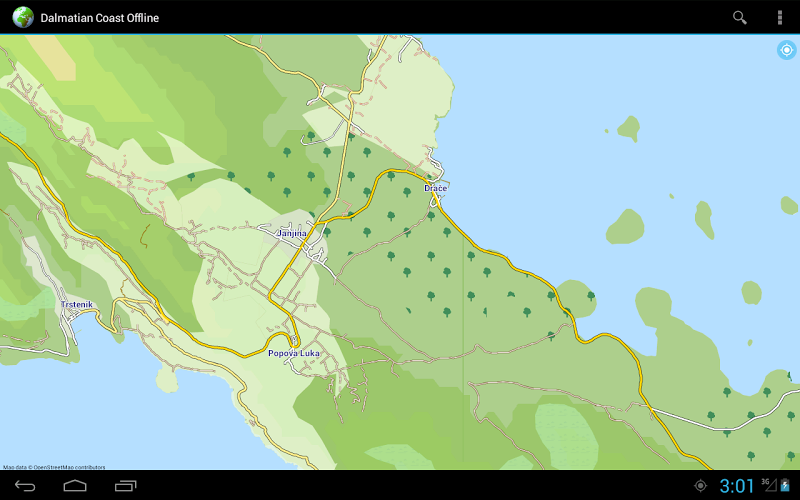Tap the GPS status icon in system bar
This screenshot has height=500, width=800.
click(x=701, y=486)
